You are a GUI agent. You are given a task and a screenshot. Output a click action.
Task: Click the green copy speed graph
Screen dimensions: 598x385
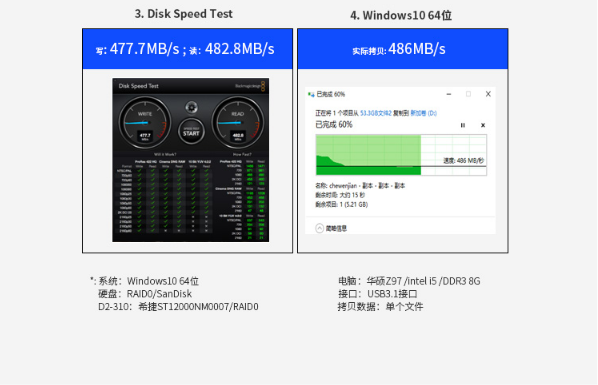[x=401, y=155]
